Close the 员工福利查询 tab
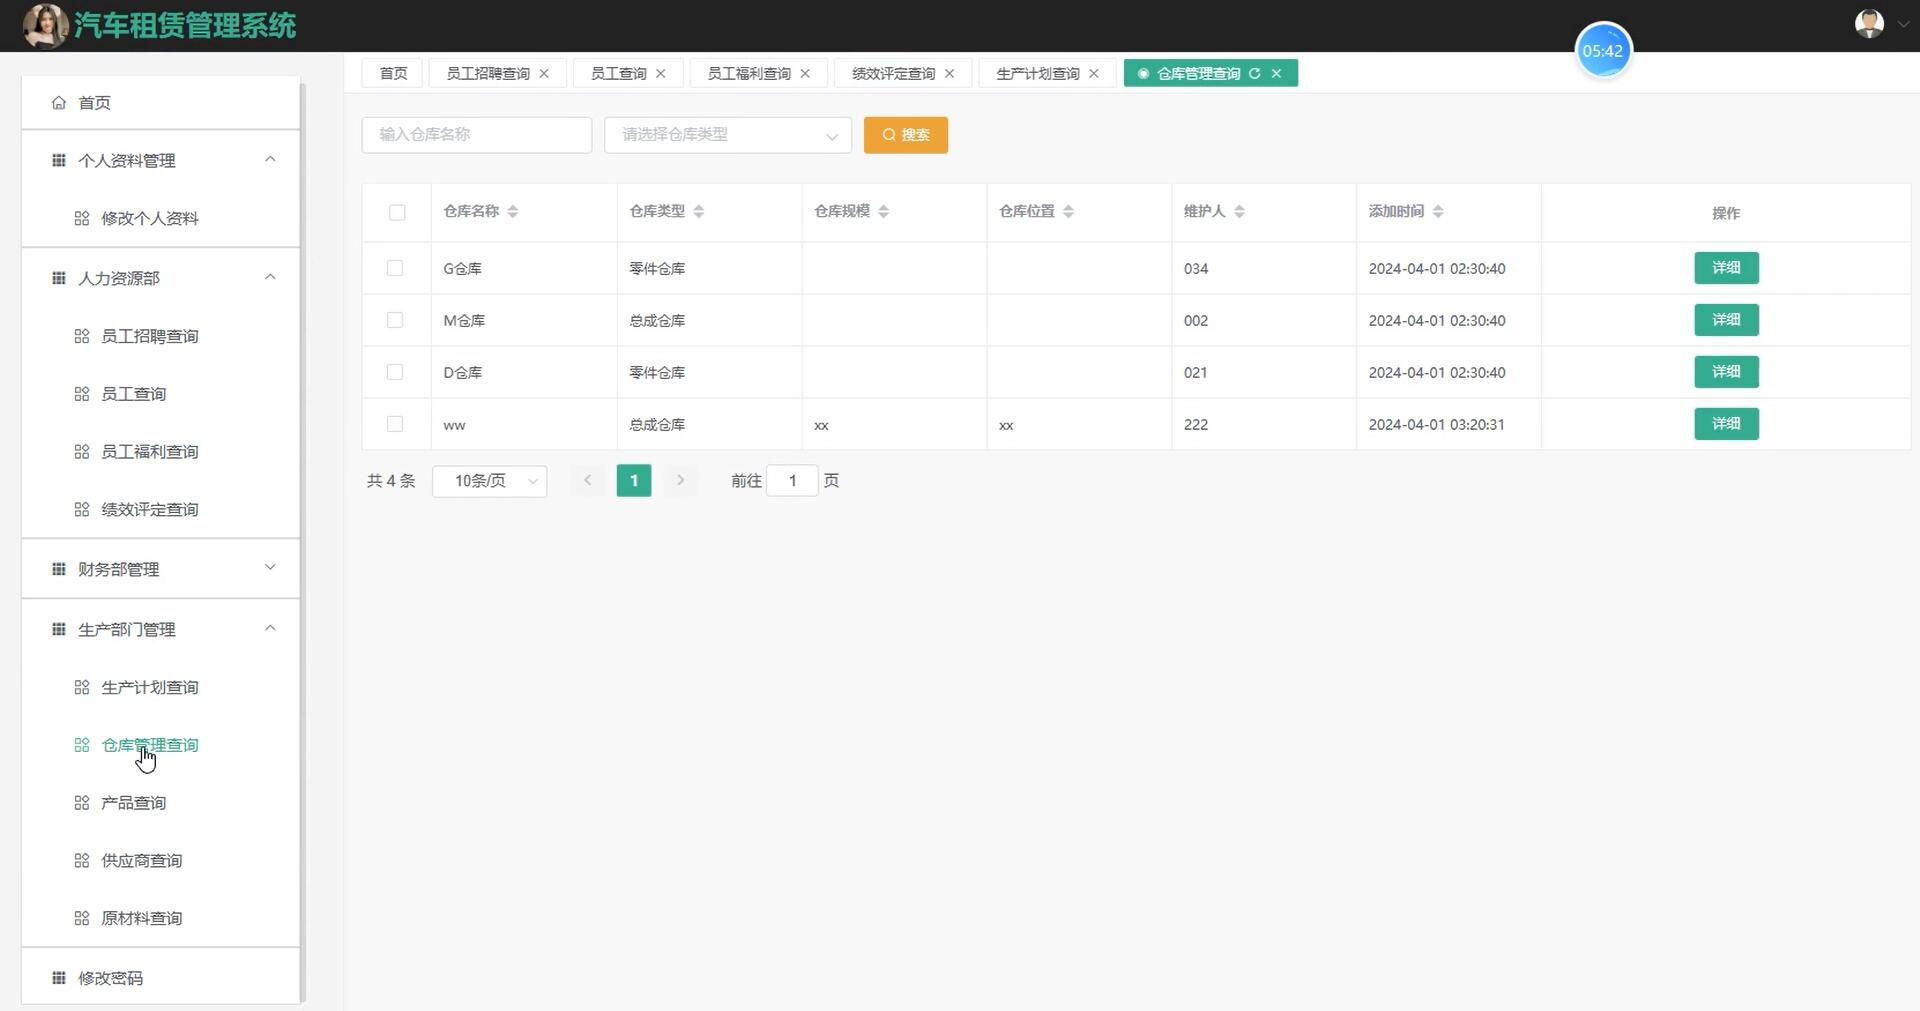 click(805, 73)
